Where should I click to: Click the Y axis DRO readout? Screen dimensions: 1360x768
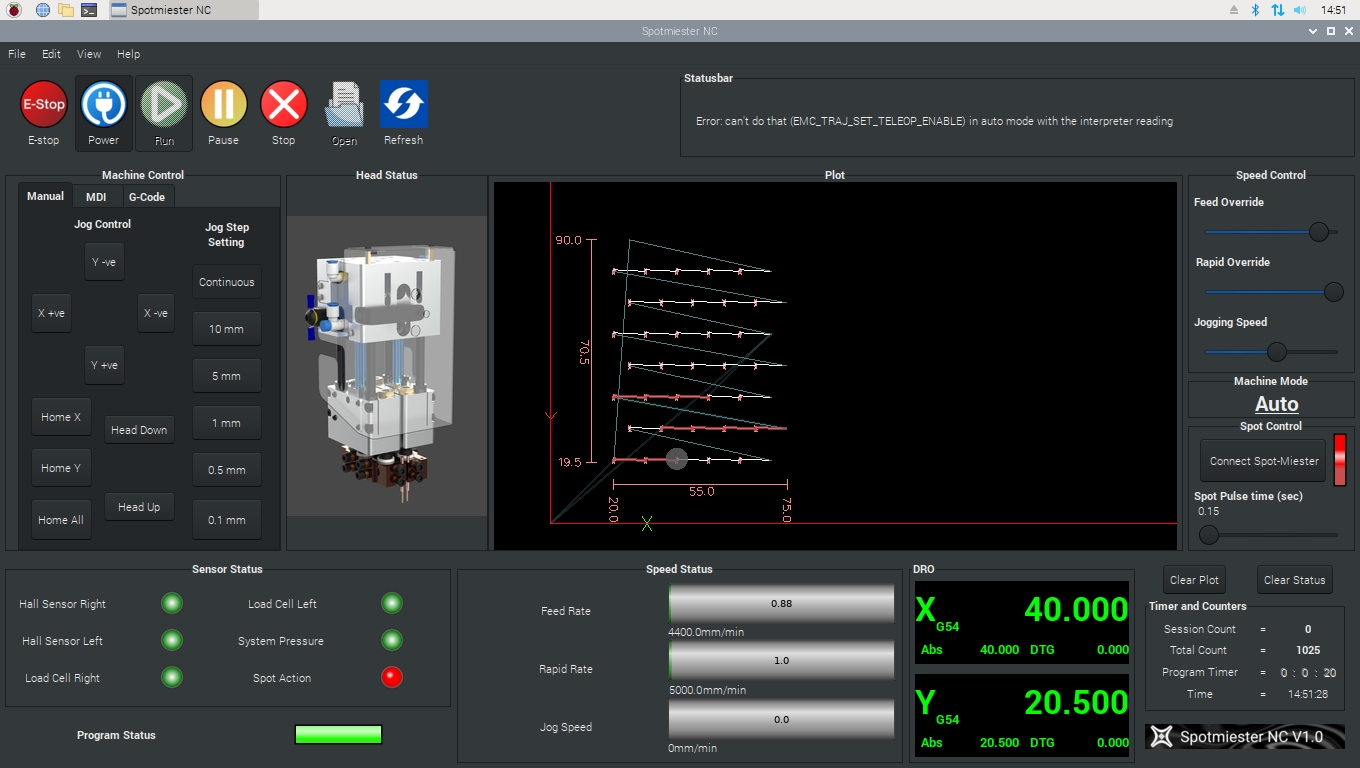[1022, 716]
